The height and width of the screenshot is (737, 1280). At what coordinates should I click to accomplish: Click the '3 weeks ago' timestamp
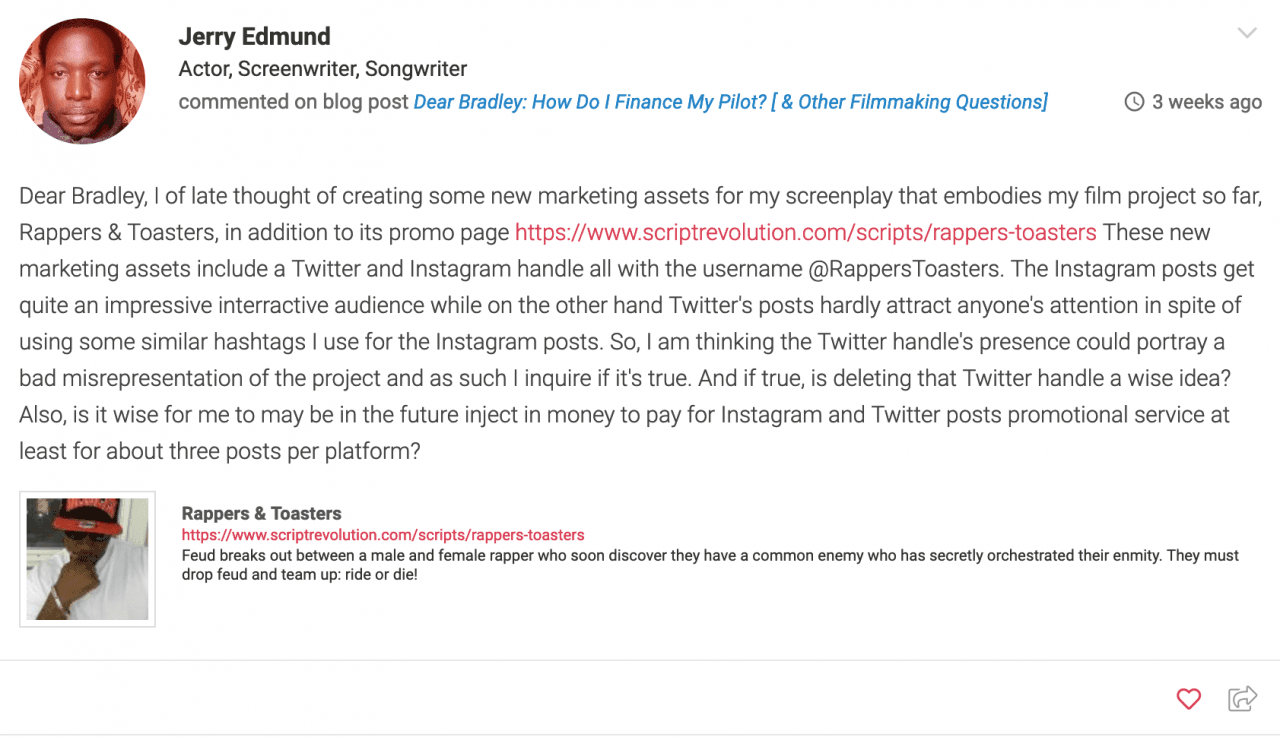1207,102
